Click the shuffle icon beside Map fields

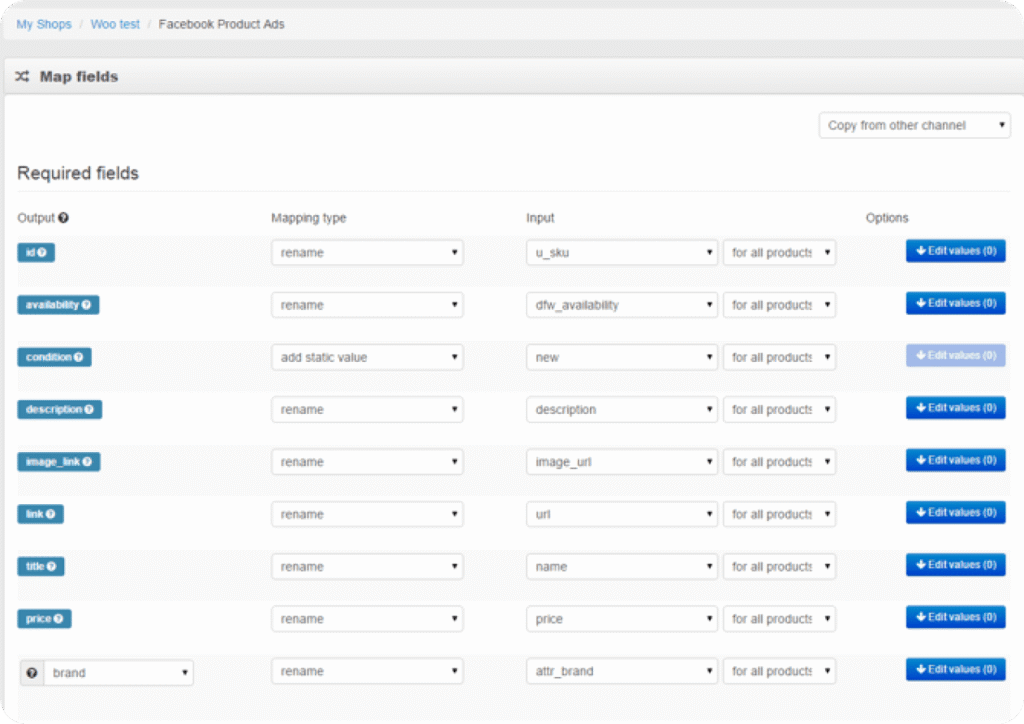coord(22,77)
